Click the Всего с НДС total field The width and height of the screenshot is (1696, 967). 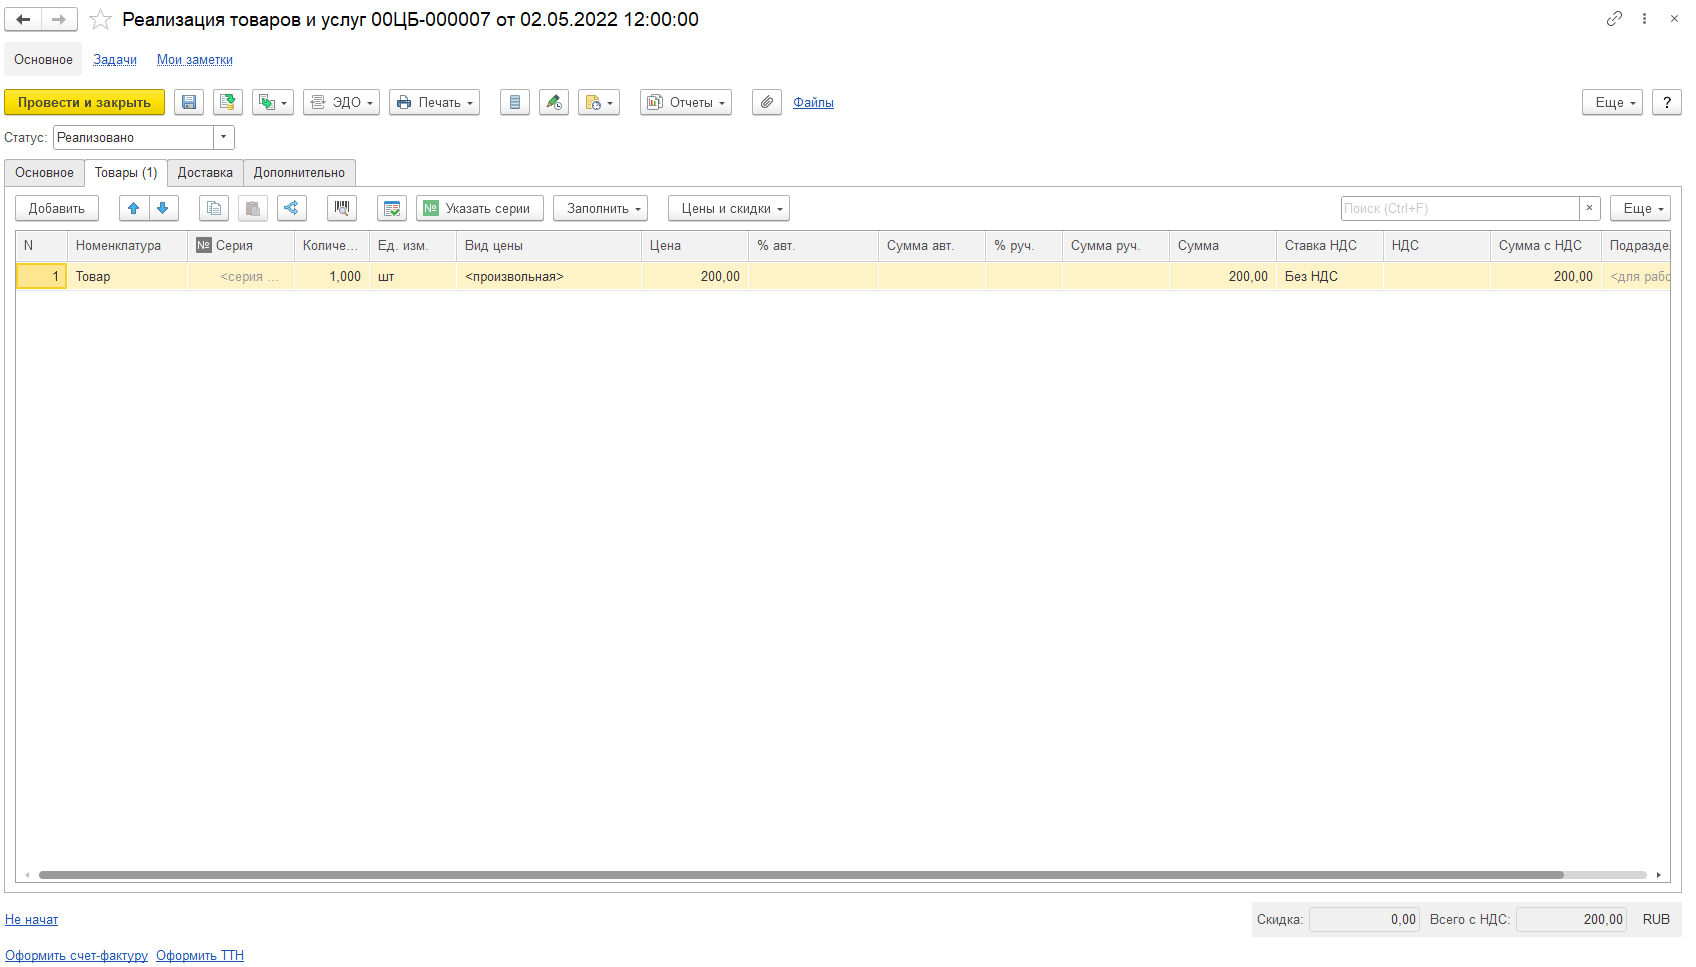pos(1571,920)
